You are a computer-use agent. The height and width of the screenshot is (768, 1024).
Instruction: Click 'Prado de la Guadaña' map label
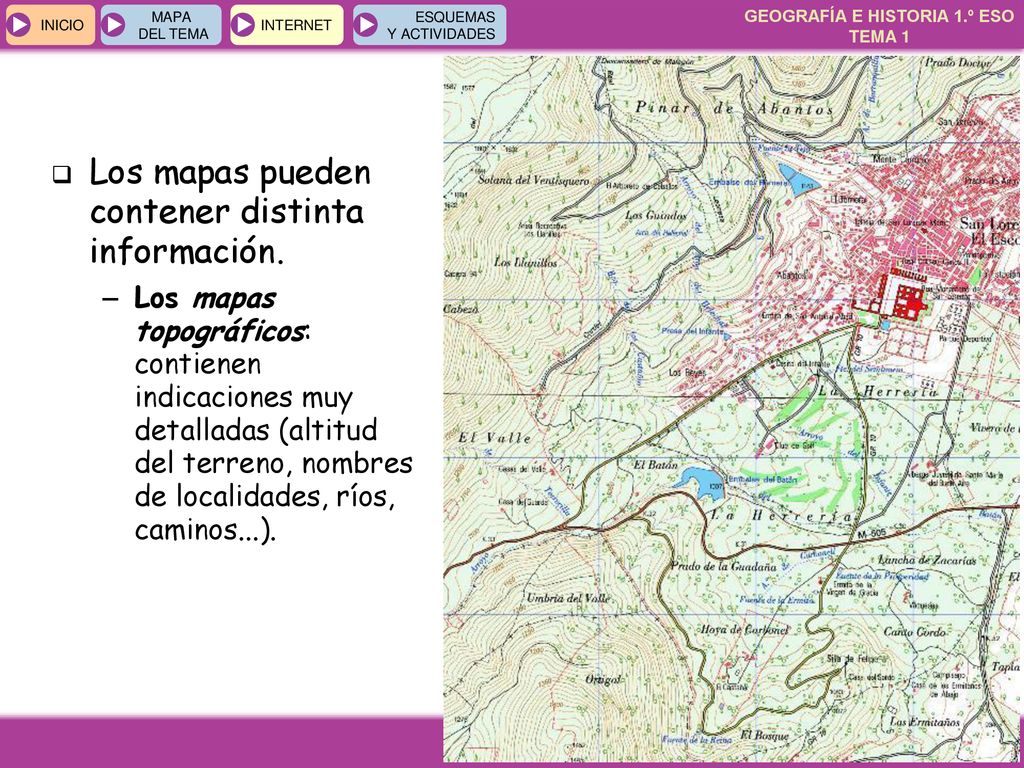tap(724, 566)
